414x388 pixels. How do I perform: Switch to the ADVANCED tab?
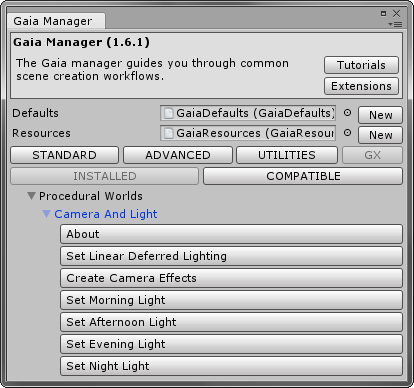tap(178, 155)
